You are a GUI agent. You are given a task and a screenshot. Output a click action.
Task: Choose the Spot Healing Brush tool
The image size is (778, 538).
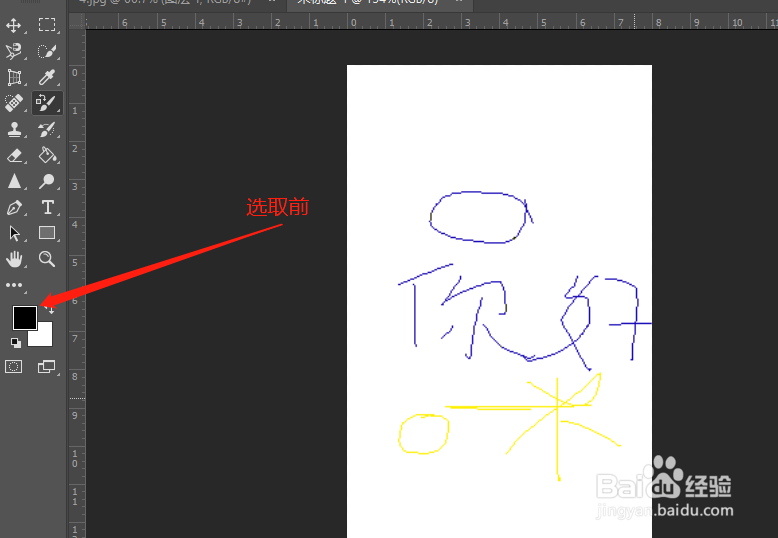[13, 103]
